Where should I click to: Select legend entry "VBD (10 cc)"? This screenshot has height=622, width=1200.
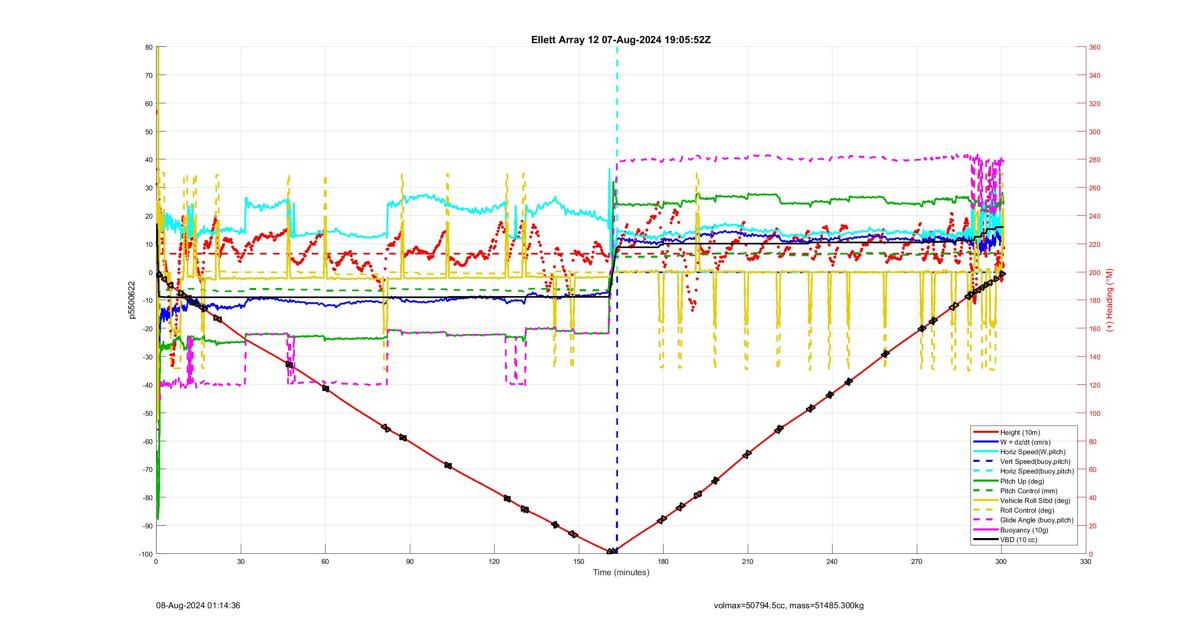point(1019,540)
